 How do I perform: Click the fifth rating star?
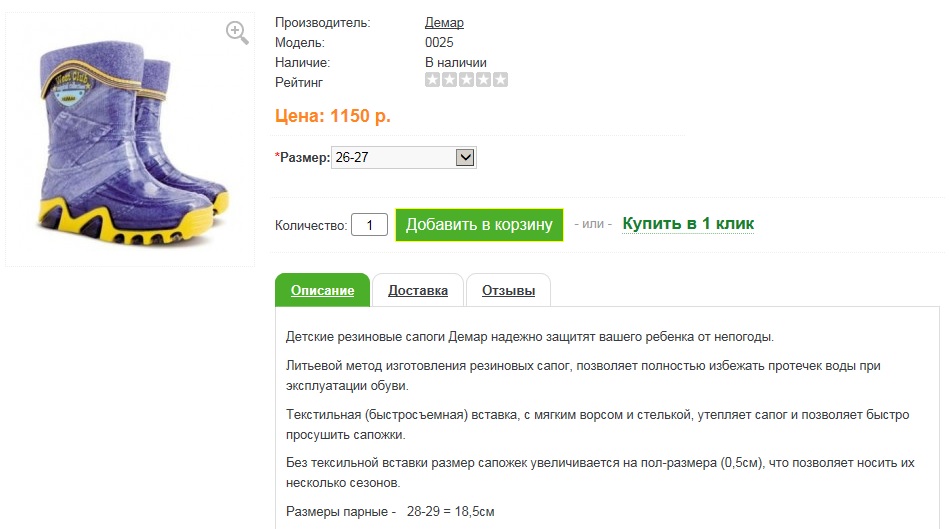500,80
